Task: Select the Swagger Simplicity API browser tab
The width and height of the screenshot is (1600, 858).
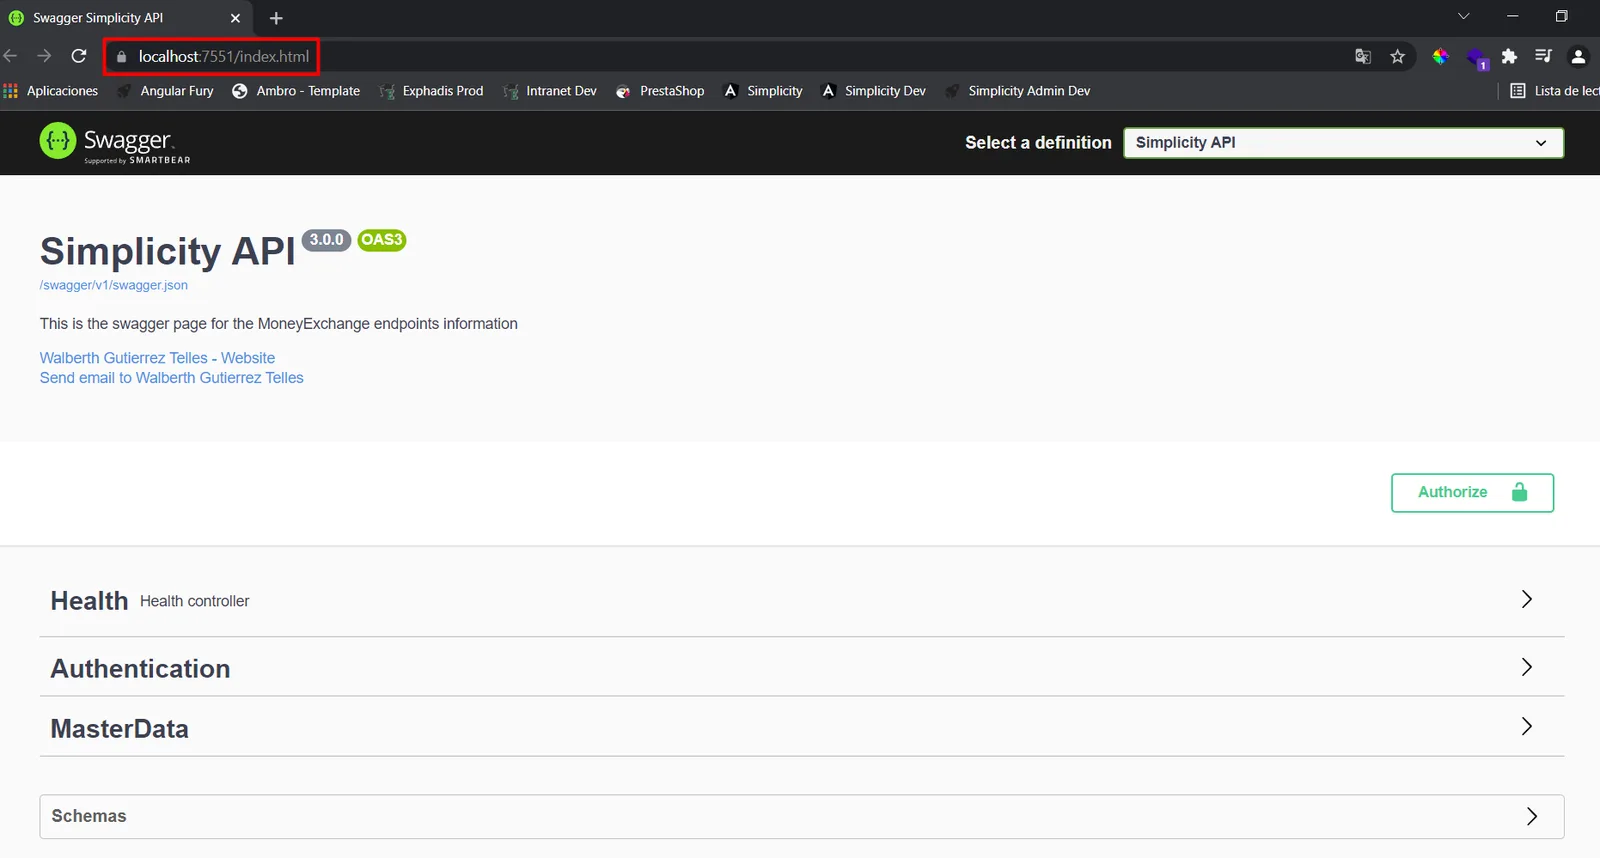Action: coord(120,18)
